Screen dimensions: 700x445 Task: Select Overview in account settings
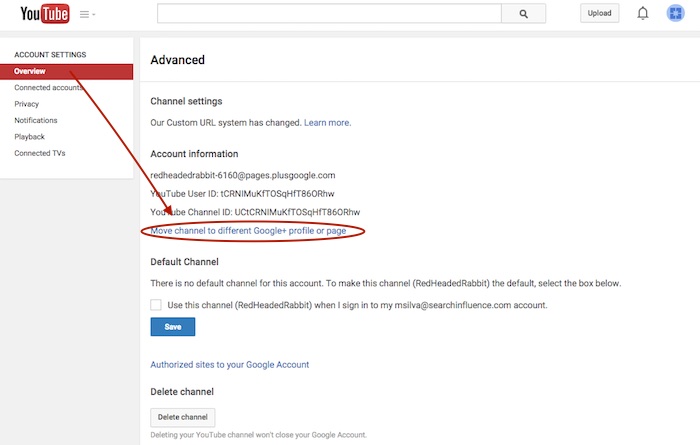[x=30, y=71]
